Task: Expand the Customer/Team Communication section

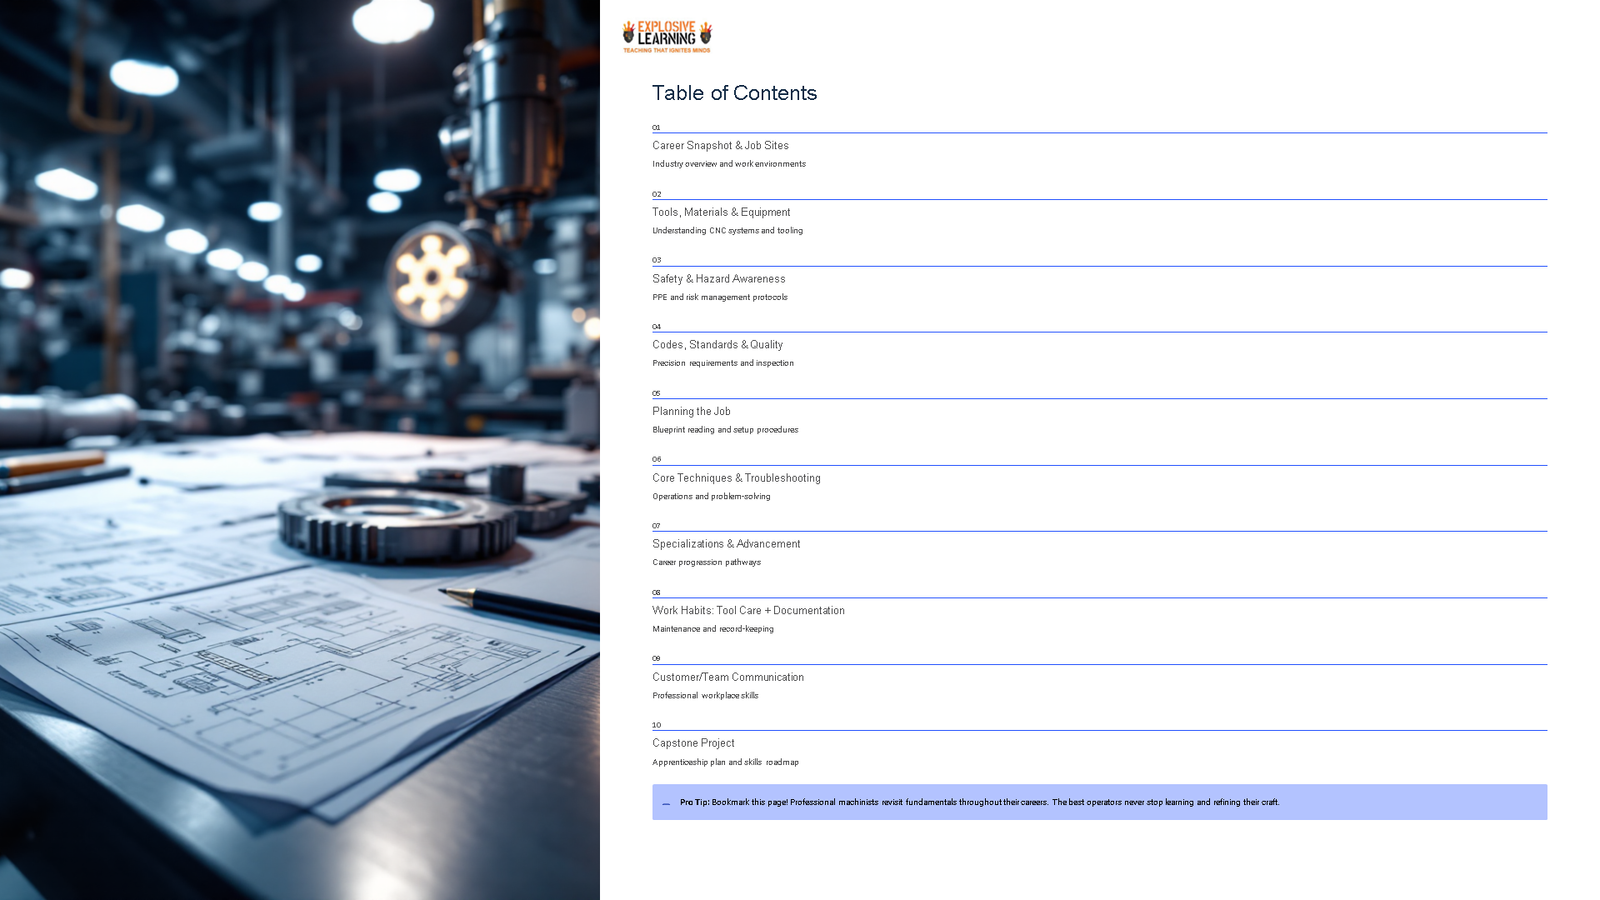Action: coord(727,677)
